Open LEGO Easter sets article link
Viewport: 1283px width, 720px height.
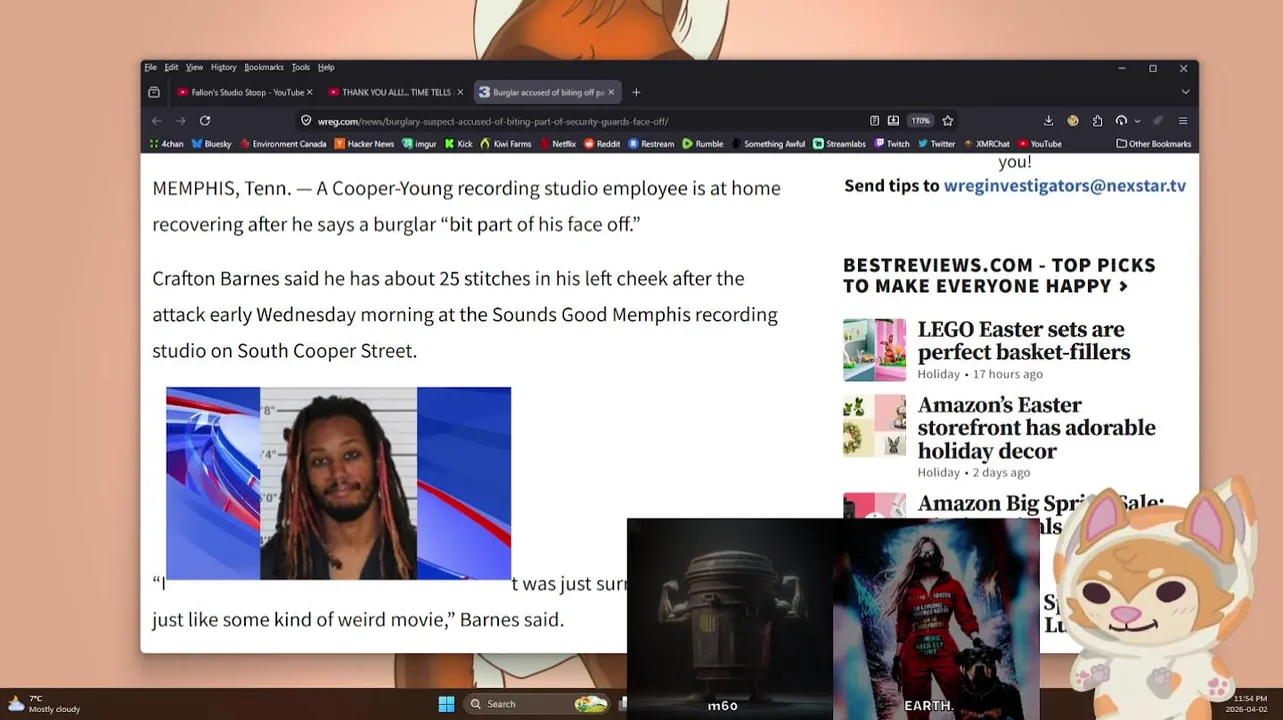pos(1024,341)
